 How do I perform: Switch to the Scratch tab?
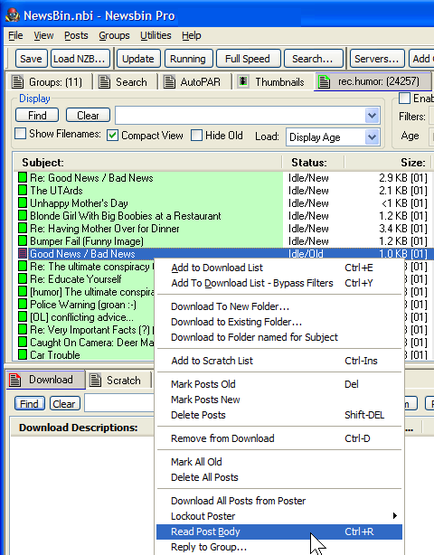click(x=119, y=380)
